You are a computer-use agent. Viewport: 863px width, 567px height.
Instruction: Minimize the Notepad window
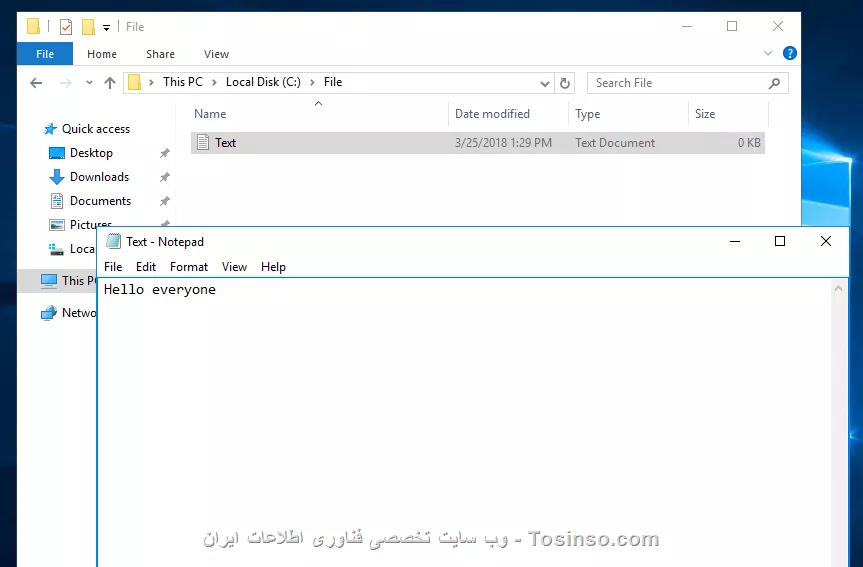point(735,241)
